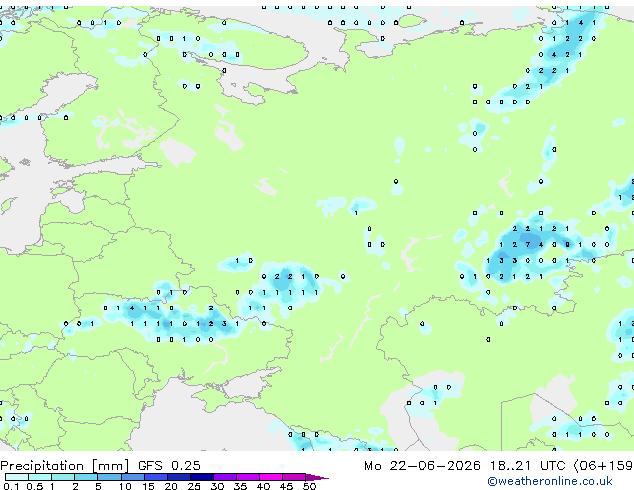634x490 pixels.
Task: Click the 10–15 mm legend swatch
Action: [132, 477]
